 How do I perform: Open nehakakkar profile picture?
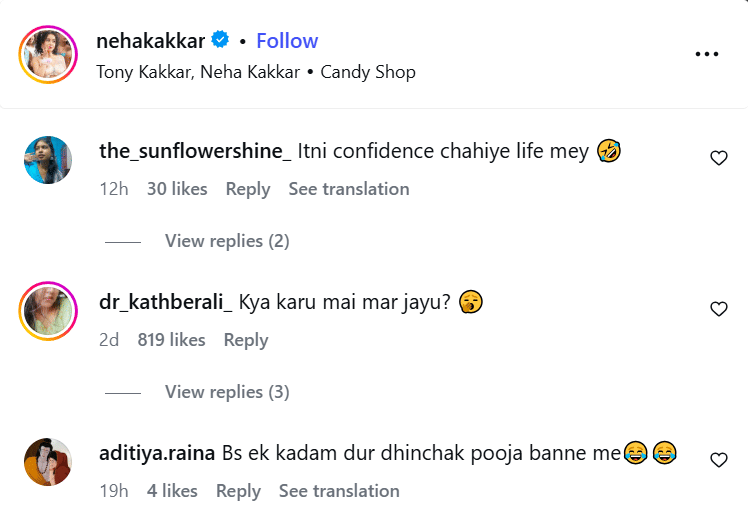pyautogui.click(x=48, y=55)
